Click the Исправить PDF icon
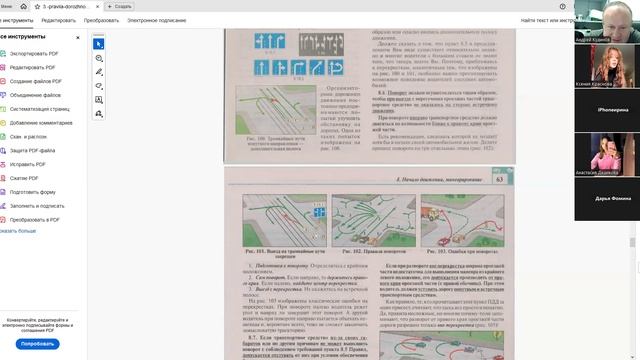 (x=3, y=164)
